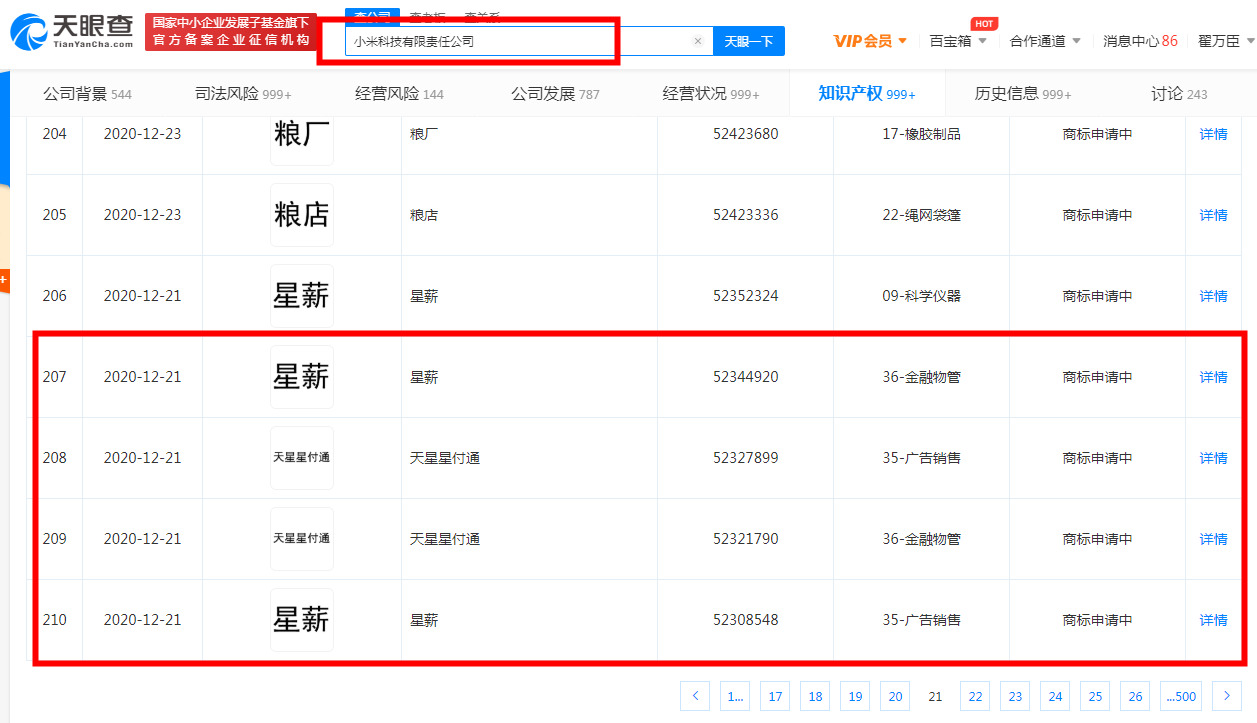Switch to the 公司发展 tab
The width and height of the screenshot is (1257, 723).
[x=555, y=94]
